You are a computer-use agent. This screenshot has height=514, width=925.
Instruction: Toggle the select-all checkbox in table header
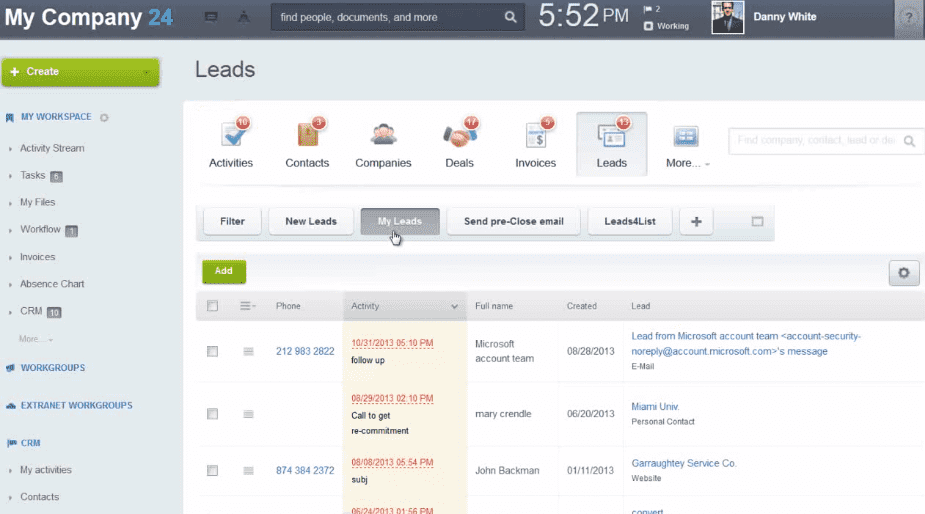point(212,306)
